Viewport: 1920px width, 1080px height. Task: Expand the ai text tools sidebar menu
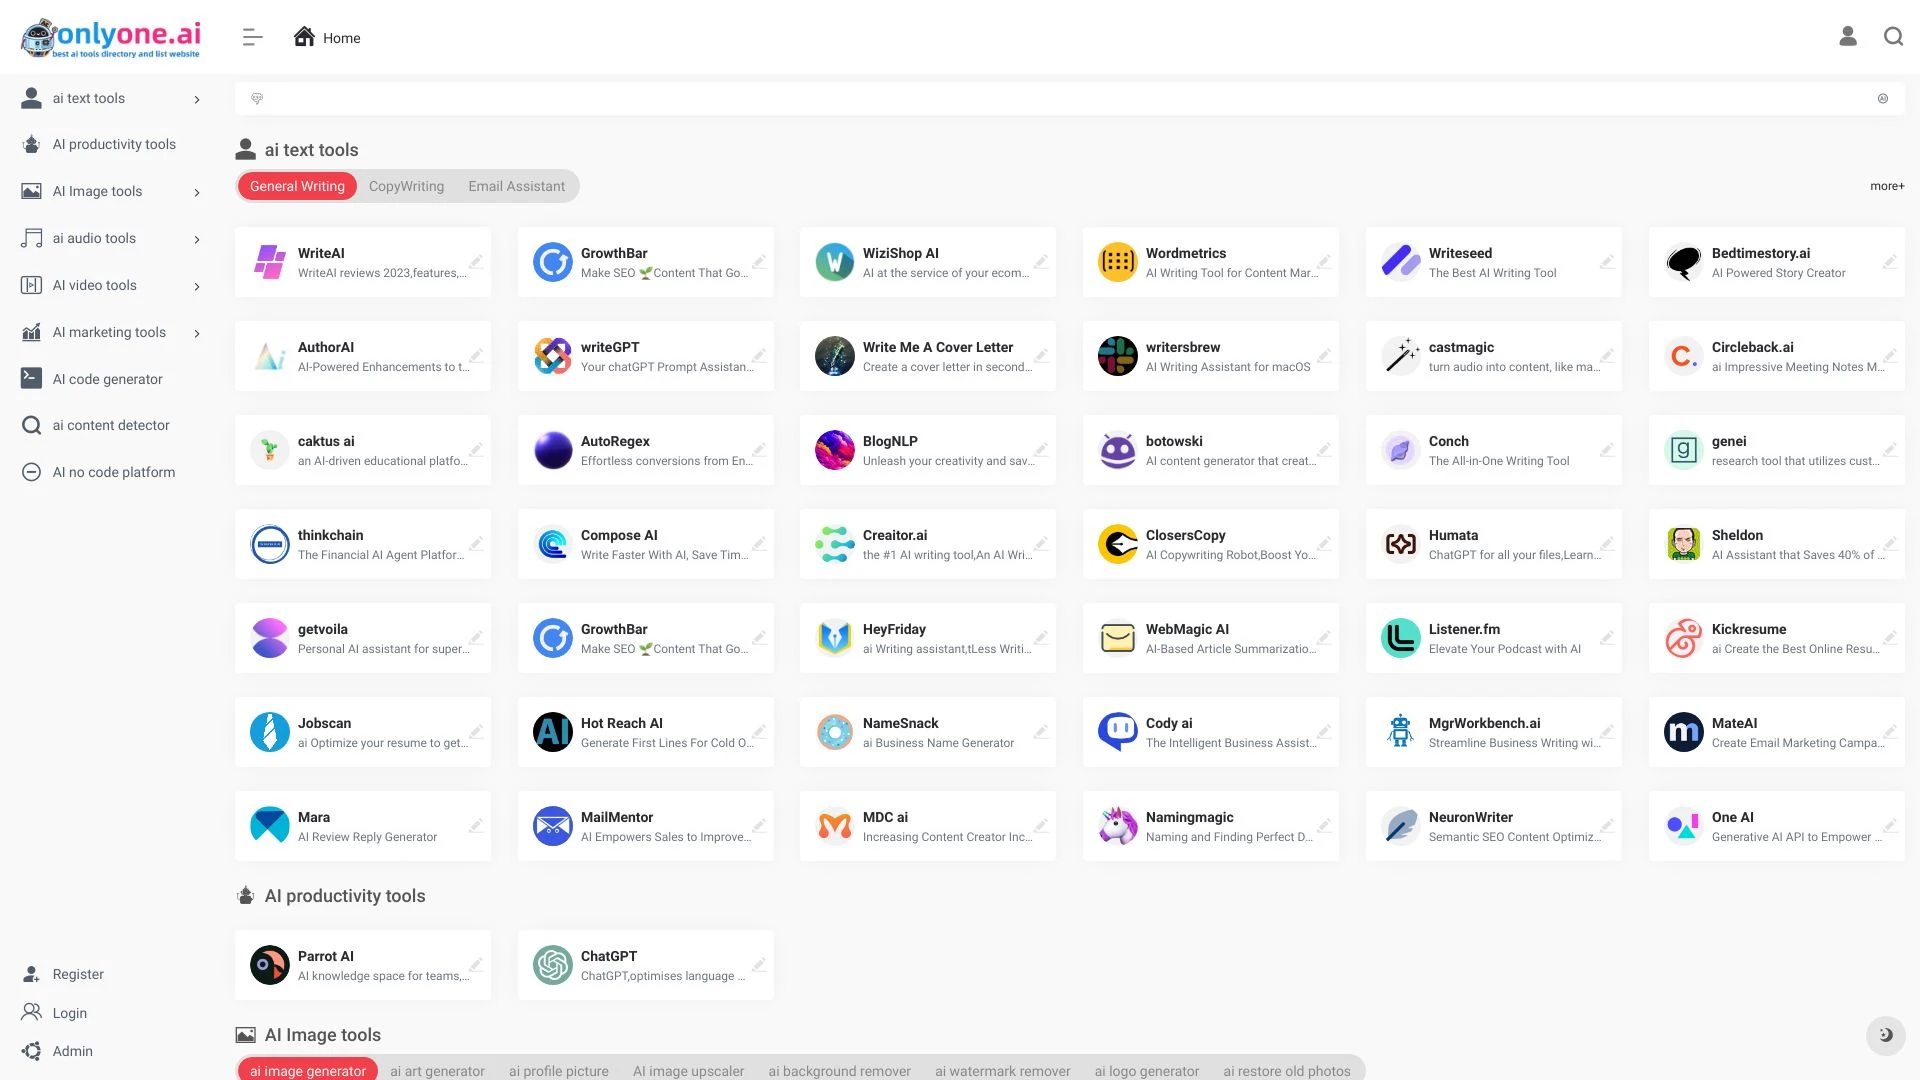click(x=197, y=99)
